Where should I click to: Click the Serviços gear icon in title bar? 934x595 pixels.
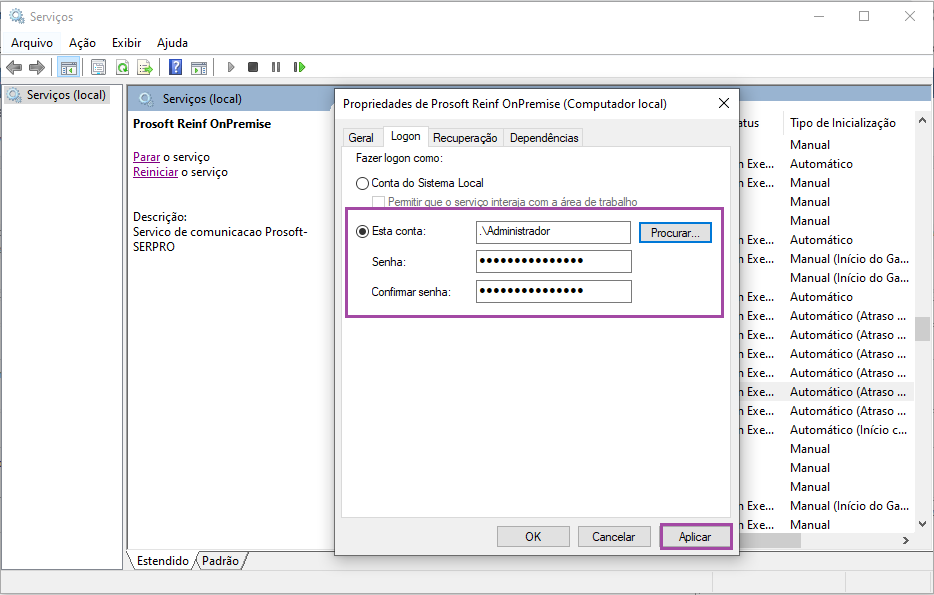pyautogui.click(x=17, y=16)
